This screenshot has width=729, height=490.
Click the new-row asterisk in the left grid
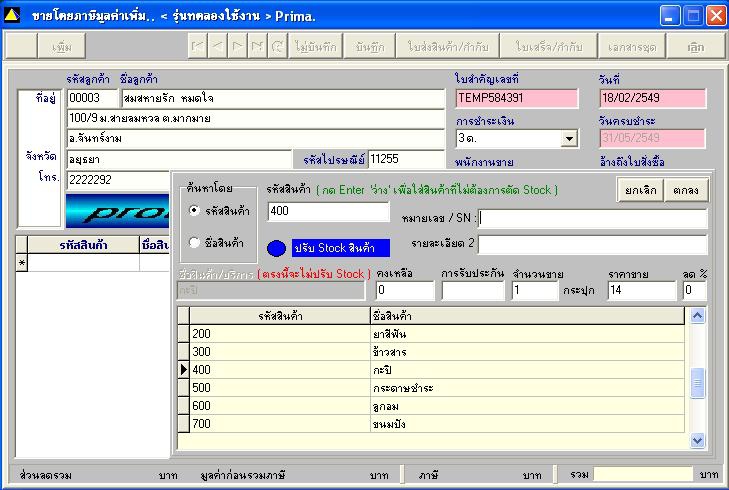tap(22, 263)
